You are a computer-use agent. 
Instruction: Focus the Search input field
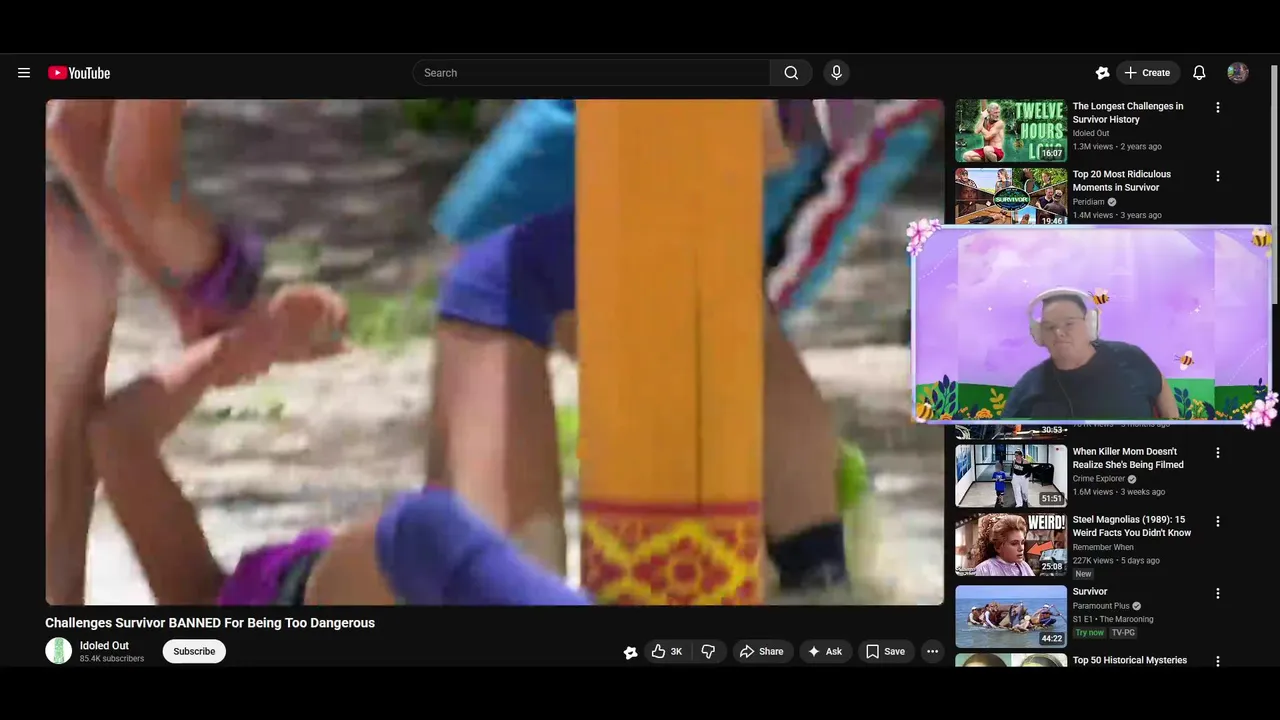[592, 73]
